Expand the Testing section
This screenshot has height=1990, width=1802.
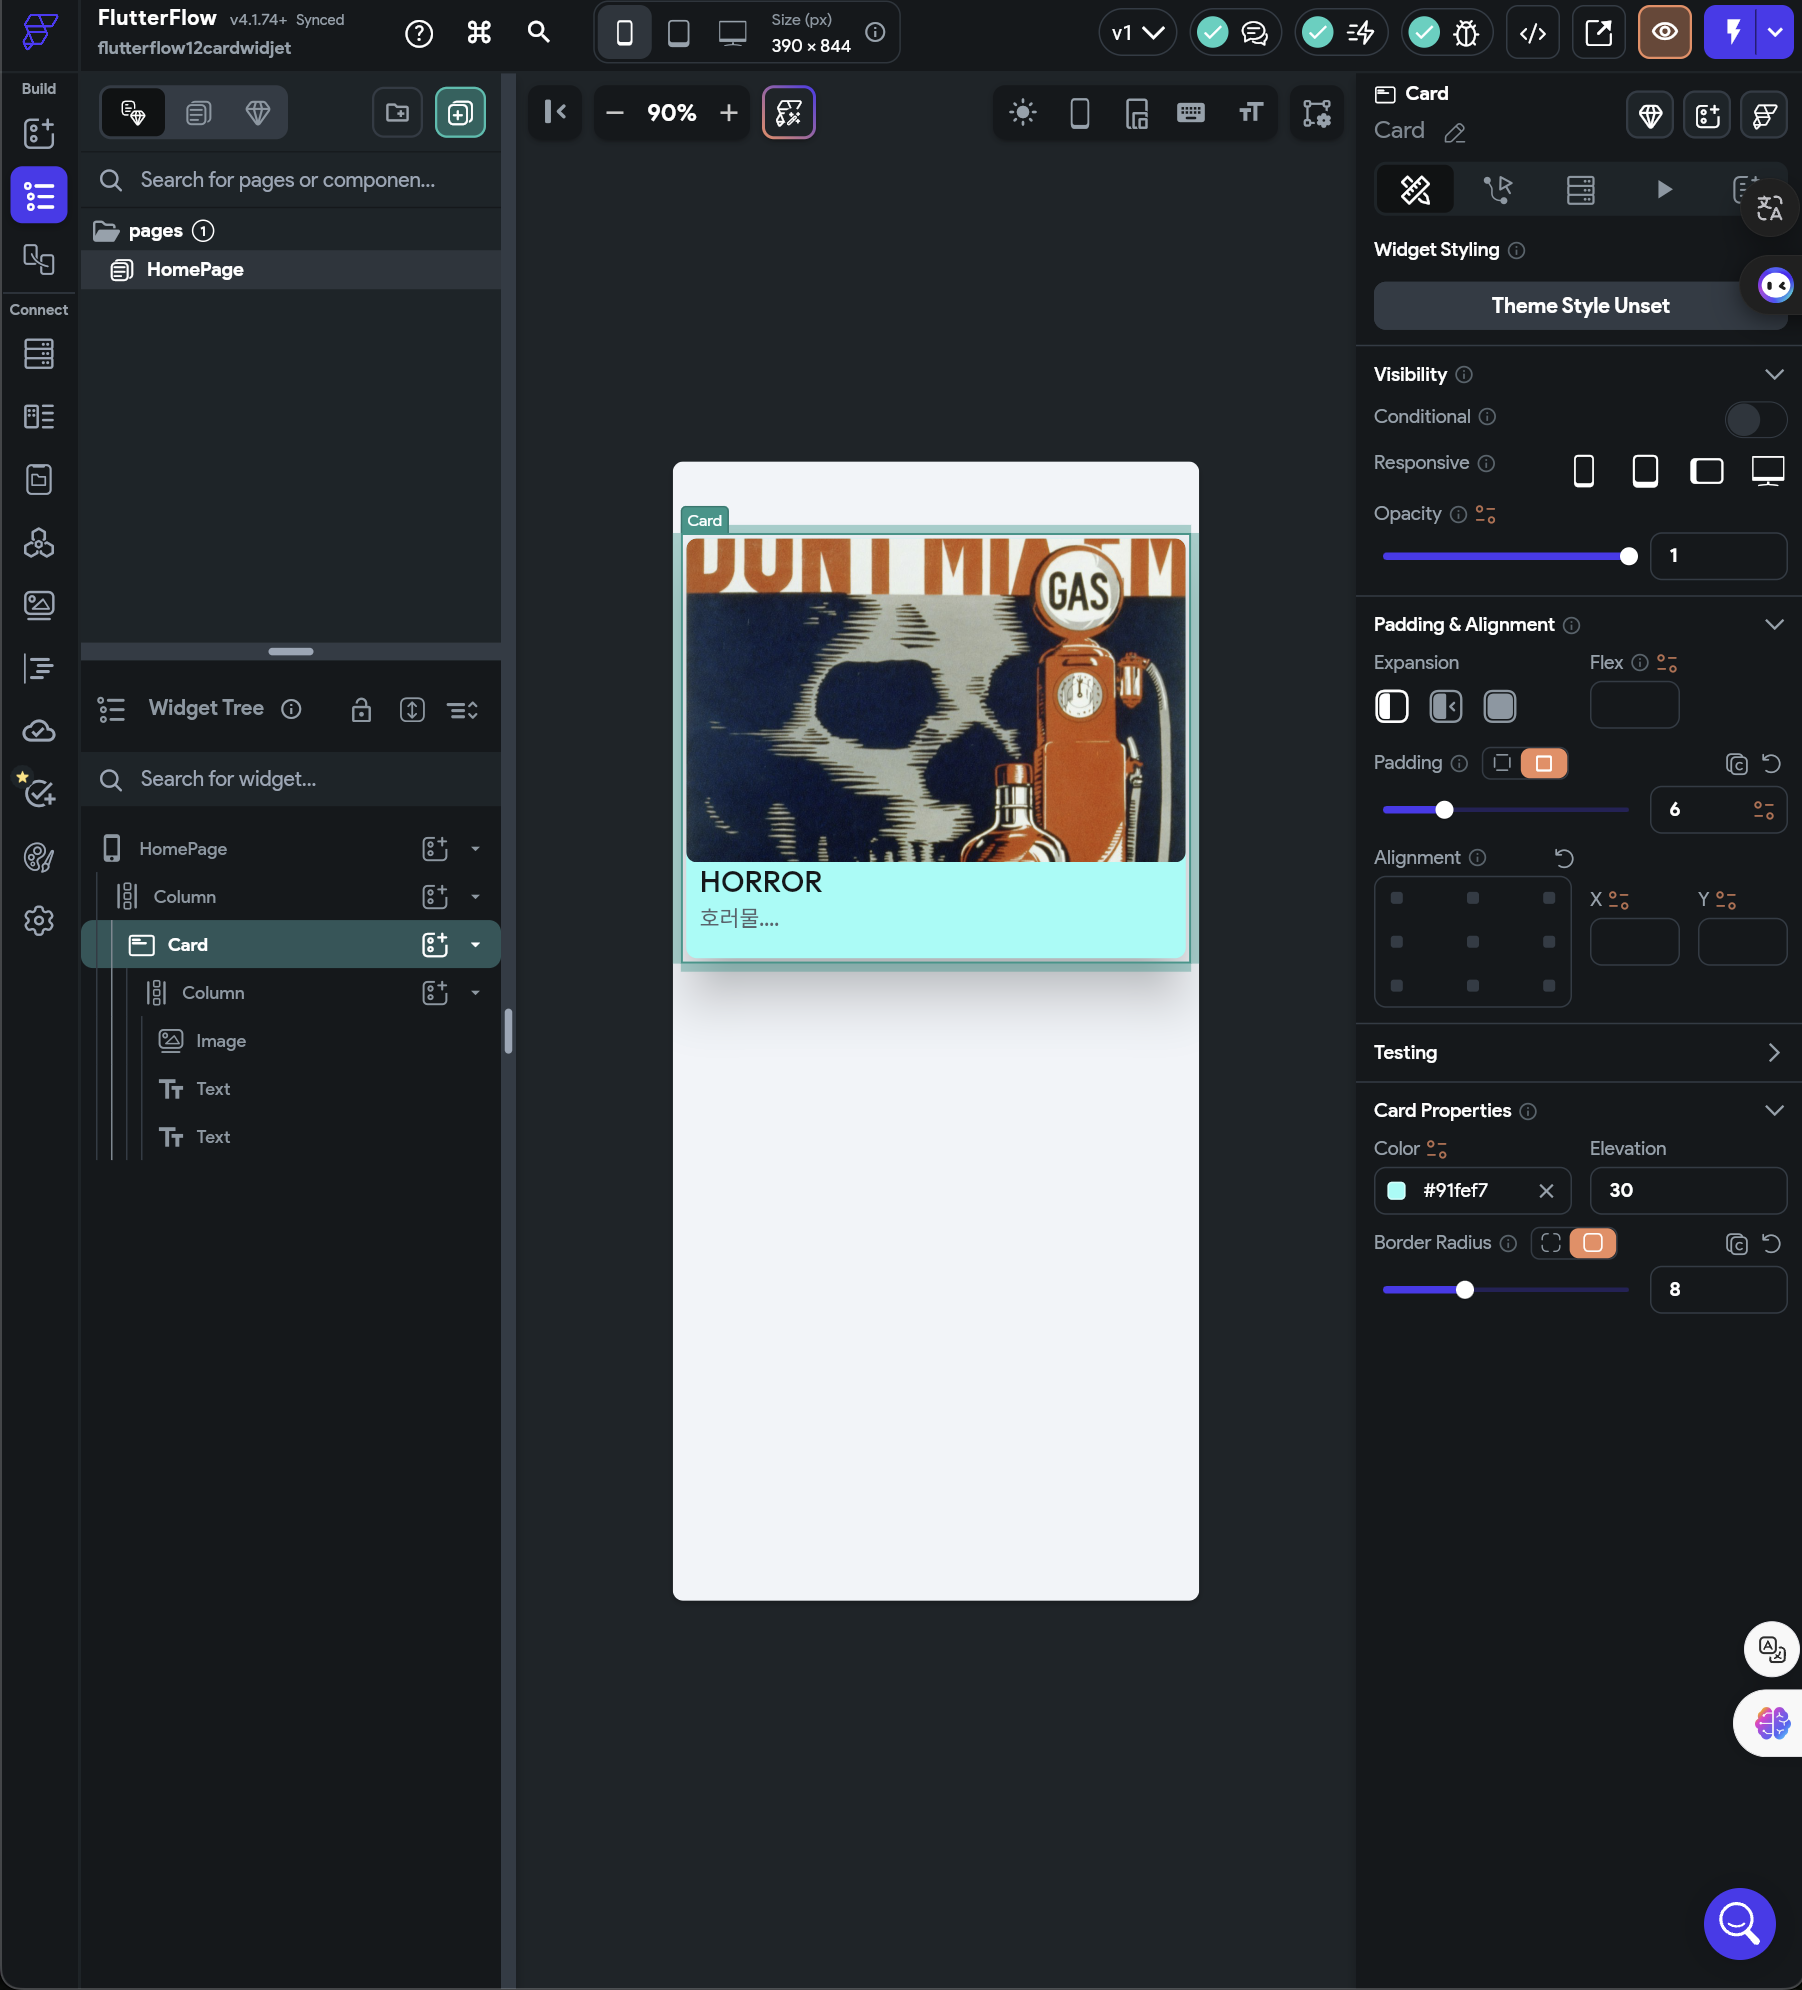point(1774,1053)
